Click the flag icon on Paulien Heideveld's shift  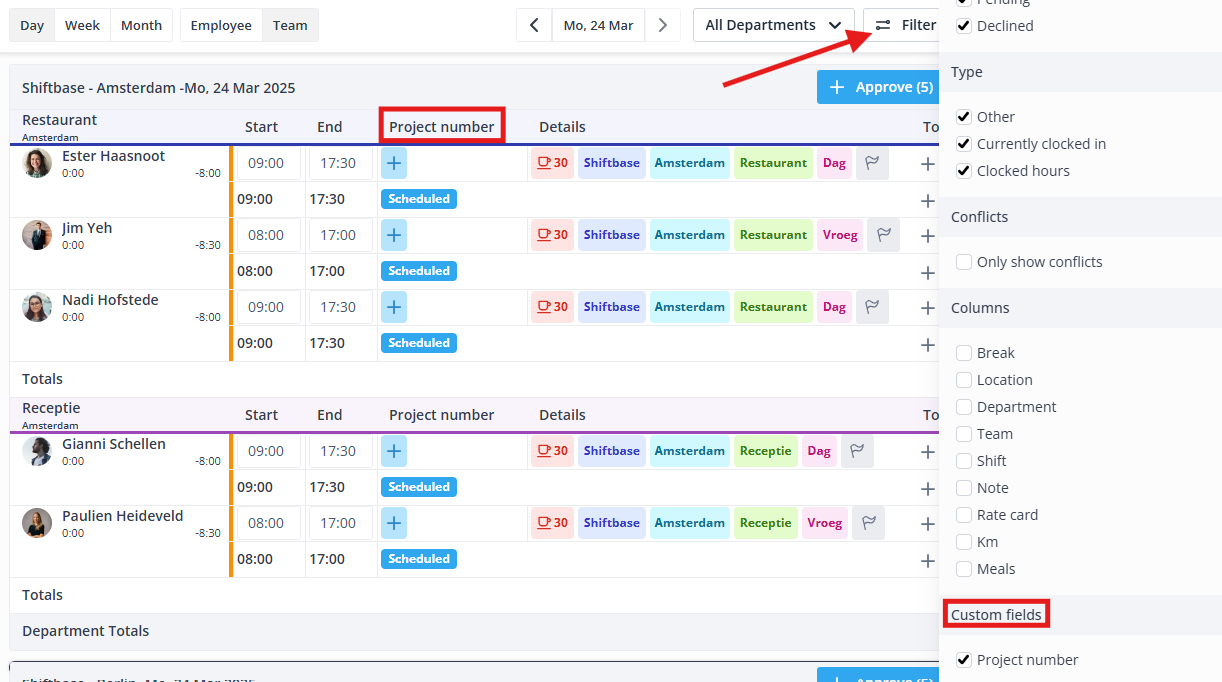pyautogui.click(x=867, y=522)
